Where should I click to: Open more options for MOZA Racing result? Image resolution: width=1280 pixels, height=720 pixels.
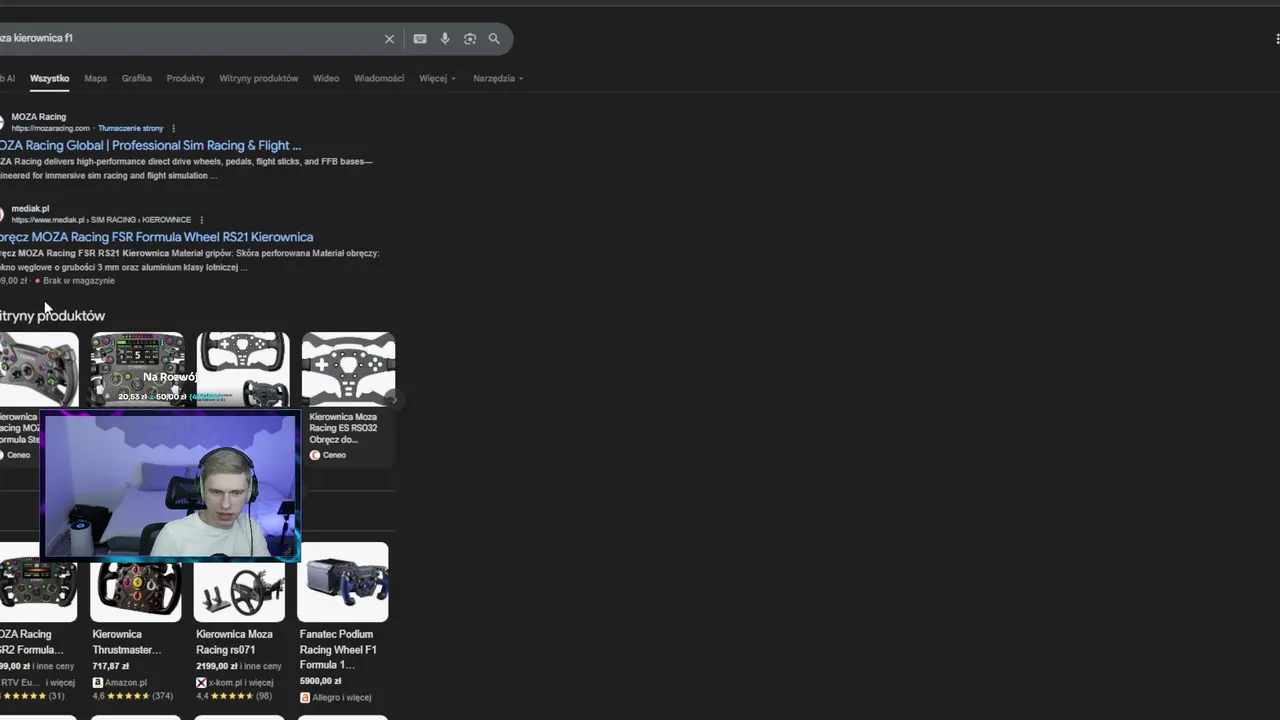(173, 128)
